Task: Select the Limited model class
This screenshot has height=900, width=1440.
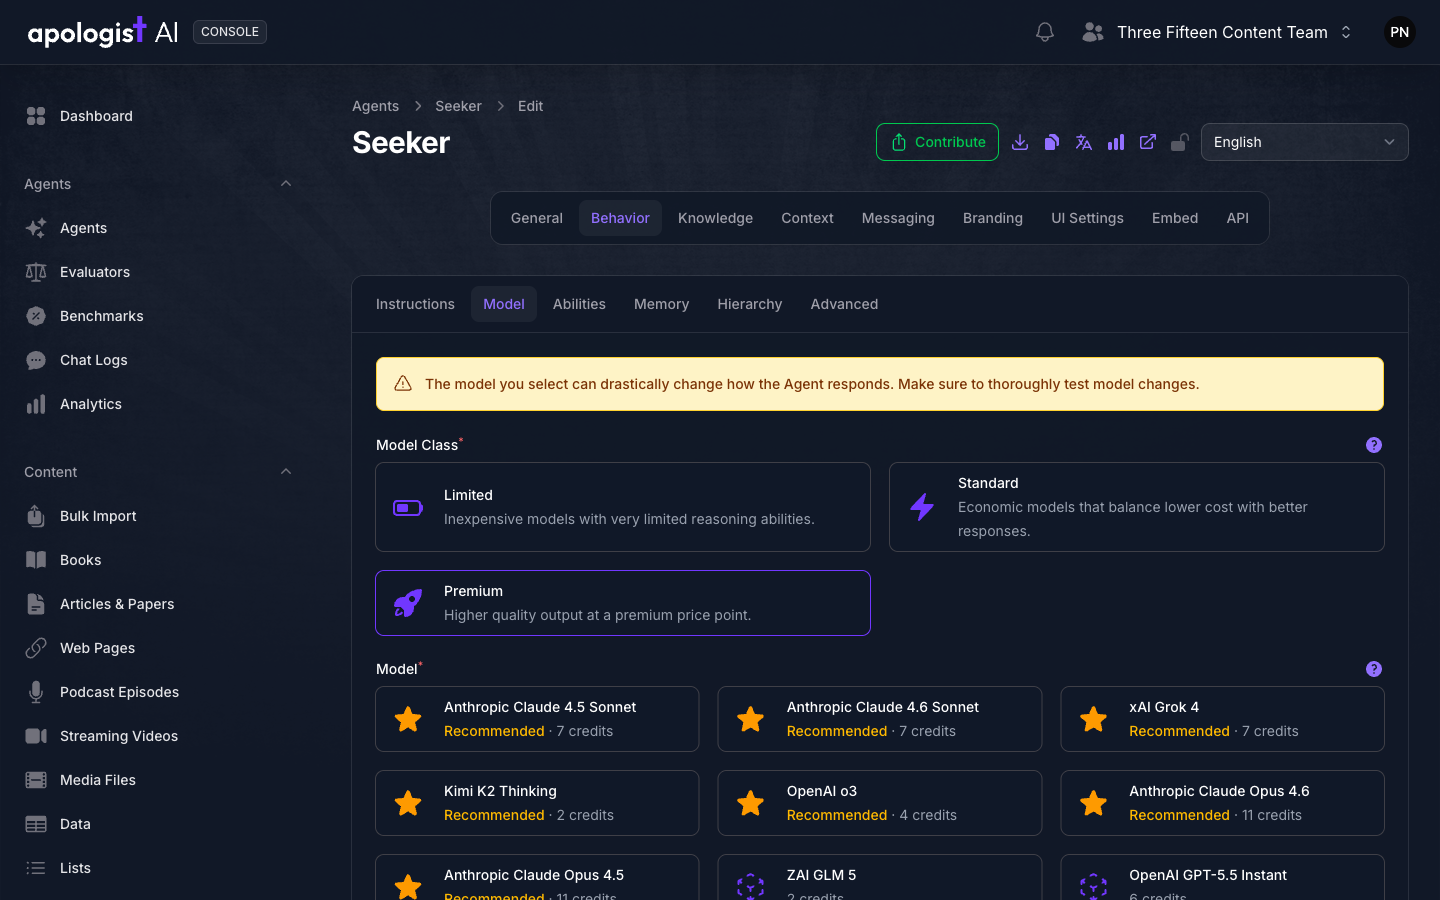Action: click(x=623, y=507)
